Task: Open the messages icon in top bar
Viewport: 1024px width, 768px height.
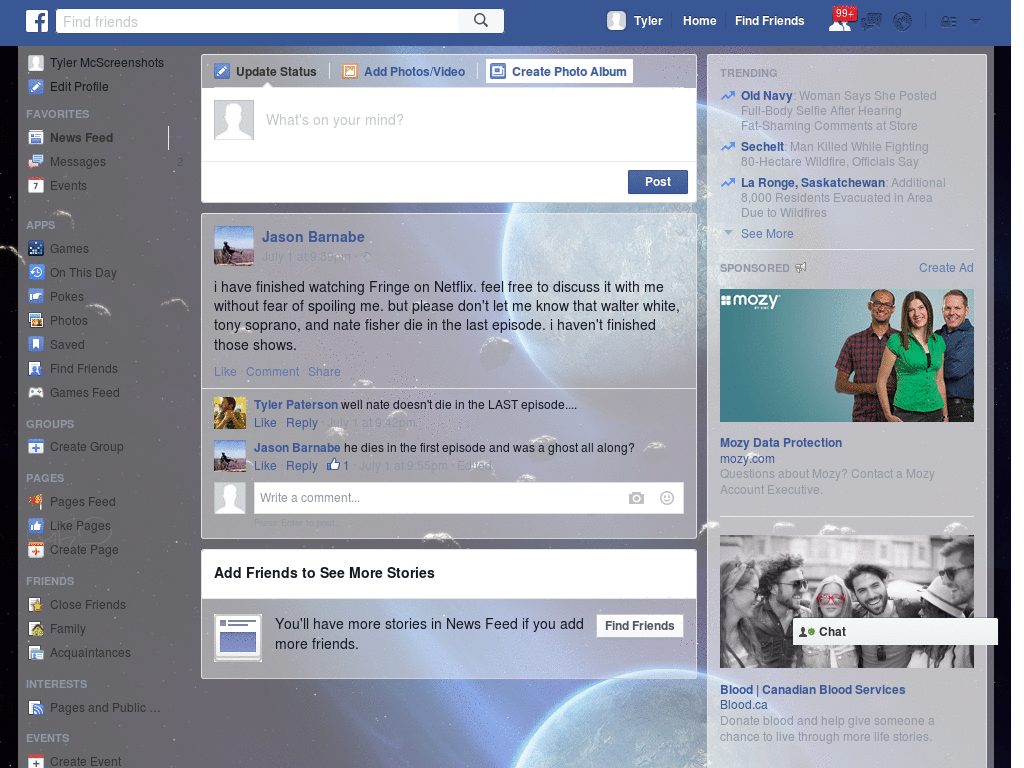Action: pos(871,22)
